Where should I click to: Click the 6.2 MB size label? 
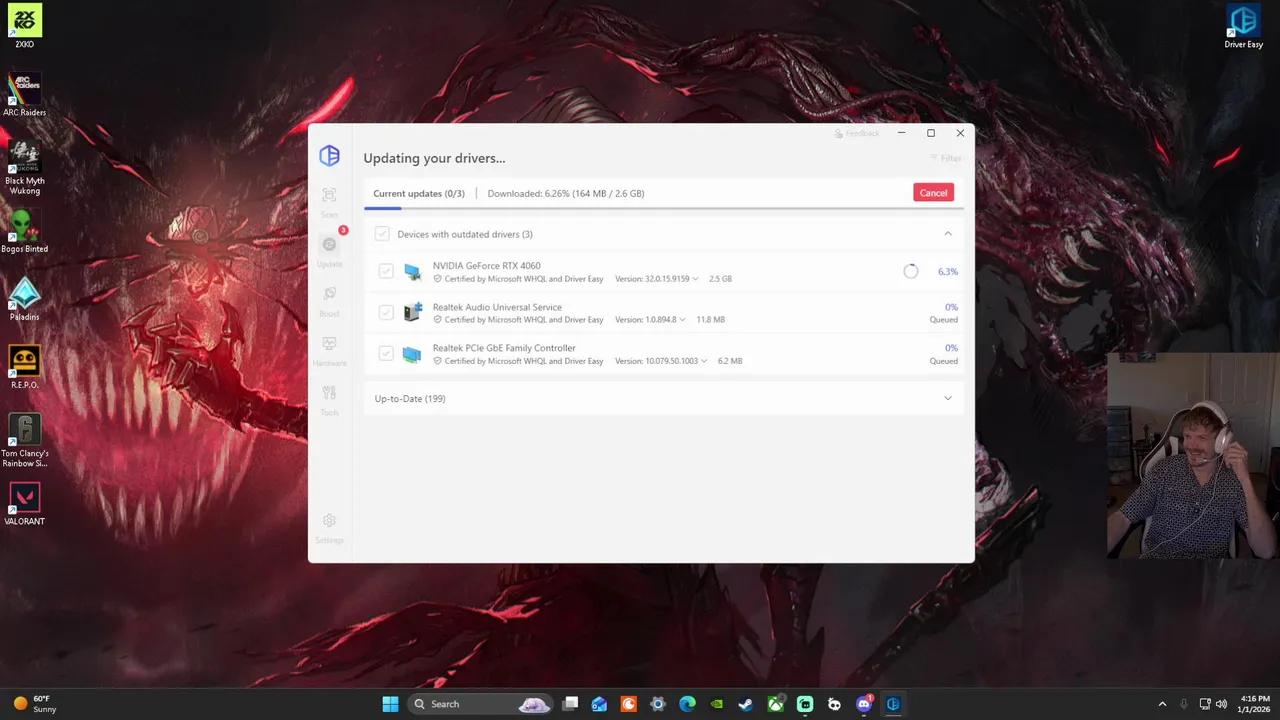pyautogui.click(x=730, y=361)
